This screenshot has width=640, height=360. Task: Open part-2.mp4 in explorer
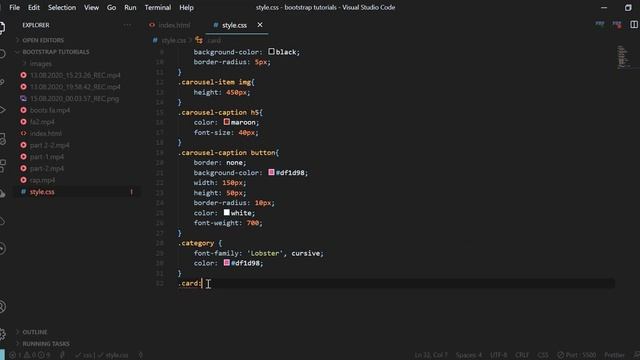(x=47, y=168)
